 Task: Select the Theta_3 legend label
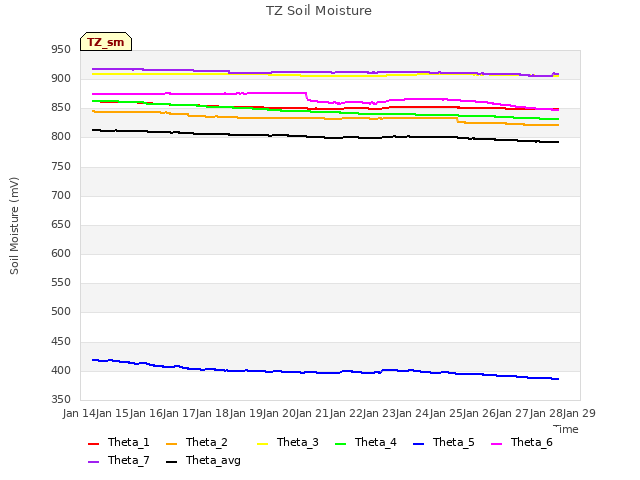298,442
